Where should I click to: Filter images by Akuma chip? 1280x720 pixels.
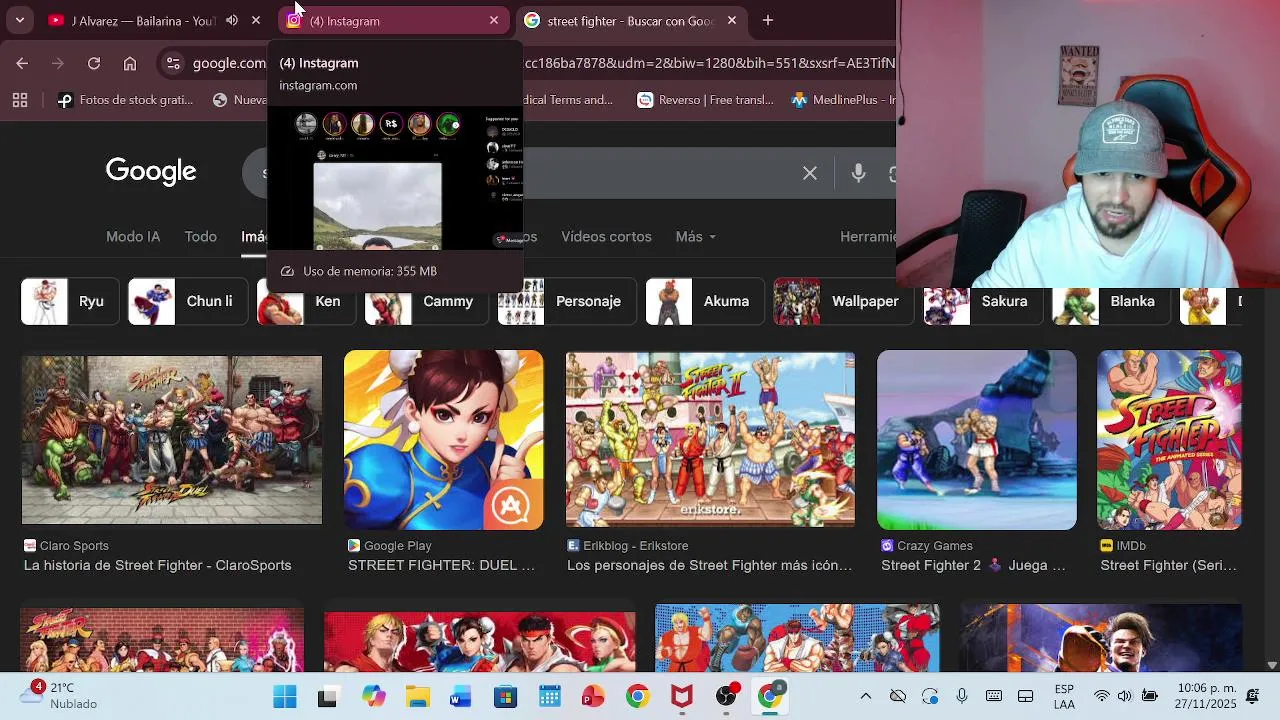[703, 301]
